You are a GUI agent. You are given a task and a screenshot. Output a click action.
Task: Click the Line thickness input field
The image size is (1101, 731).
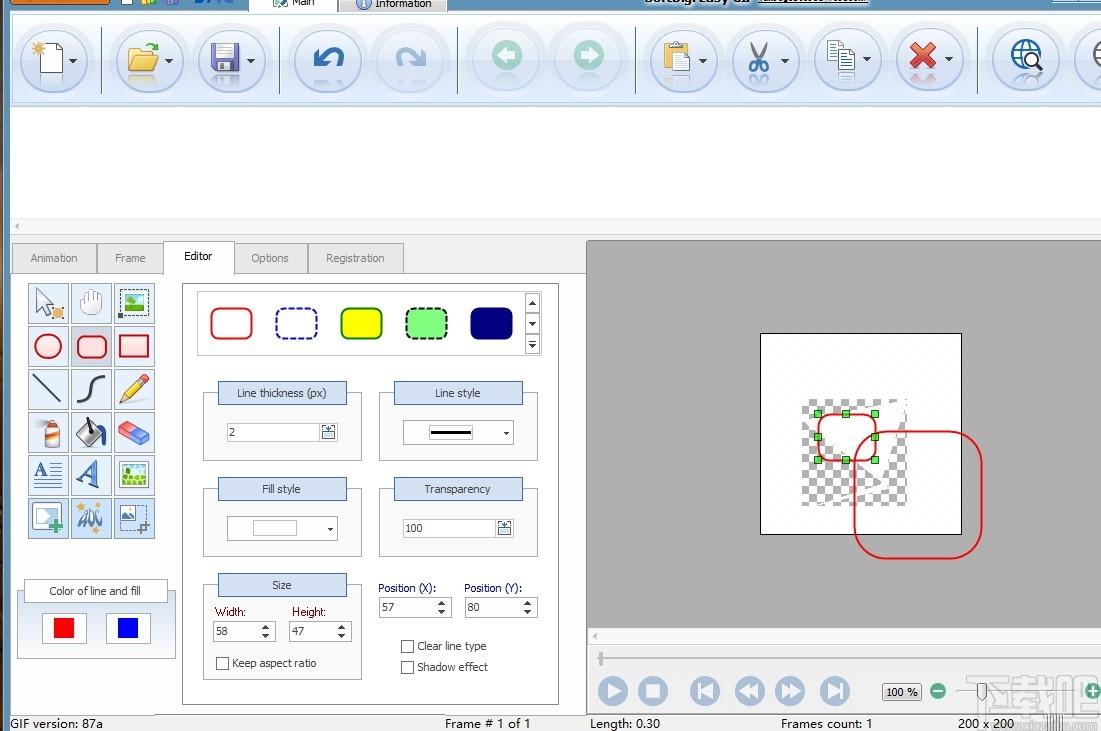pos(273,432)
